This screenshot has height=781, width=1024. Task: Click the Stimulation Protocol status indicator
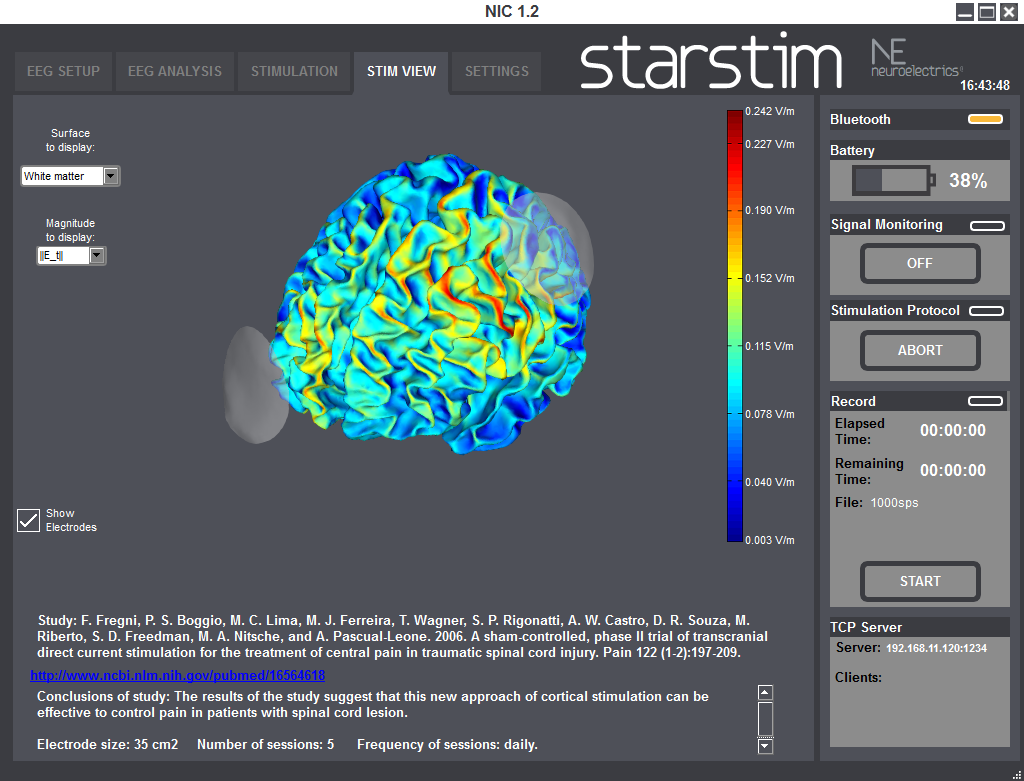(x=986, y=311)
